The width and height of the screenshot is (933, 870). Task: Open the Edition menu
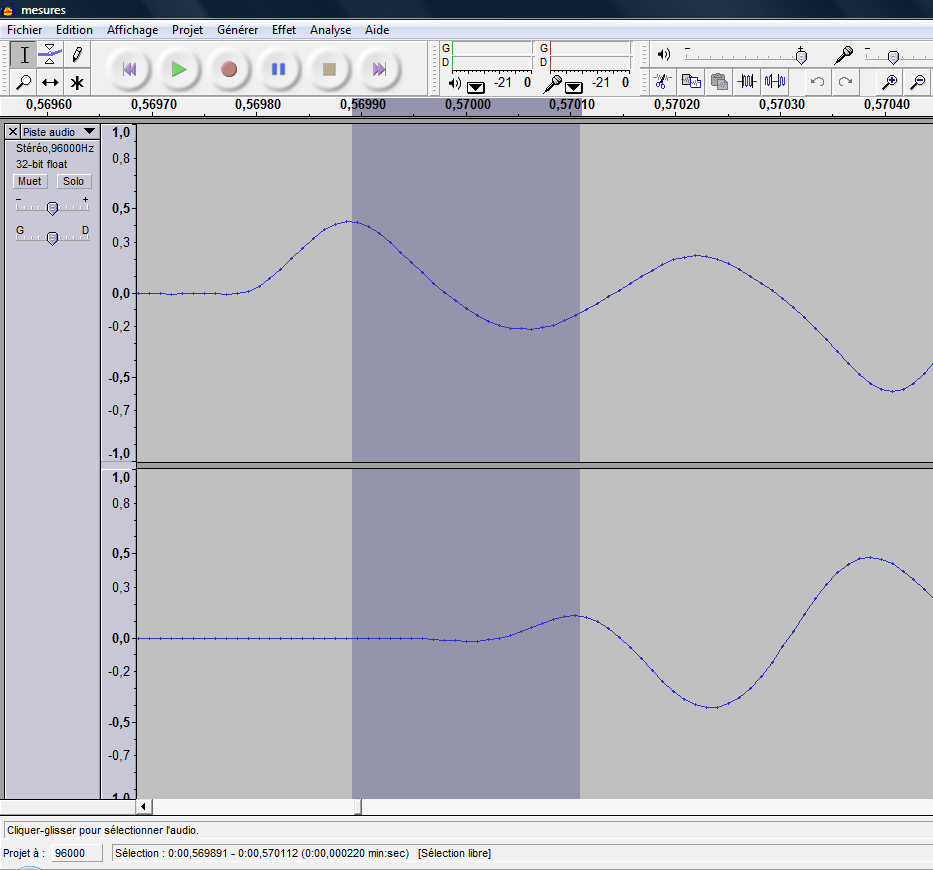pos(74,30)
